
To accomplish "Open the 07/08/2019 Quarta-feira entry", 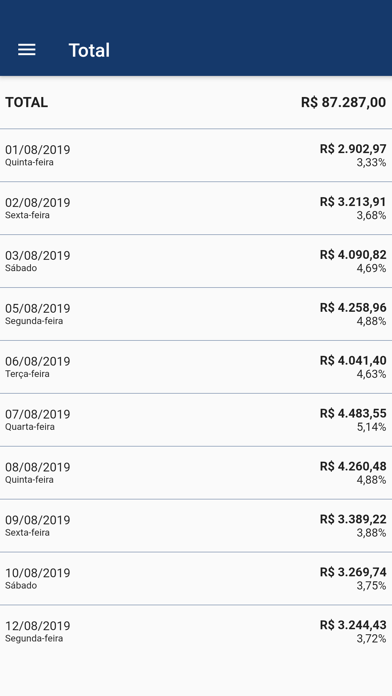I will (x=196, y=419).
